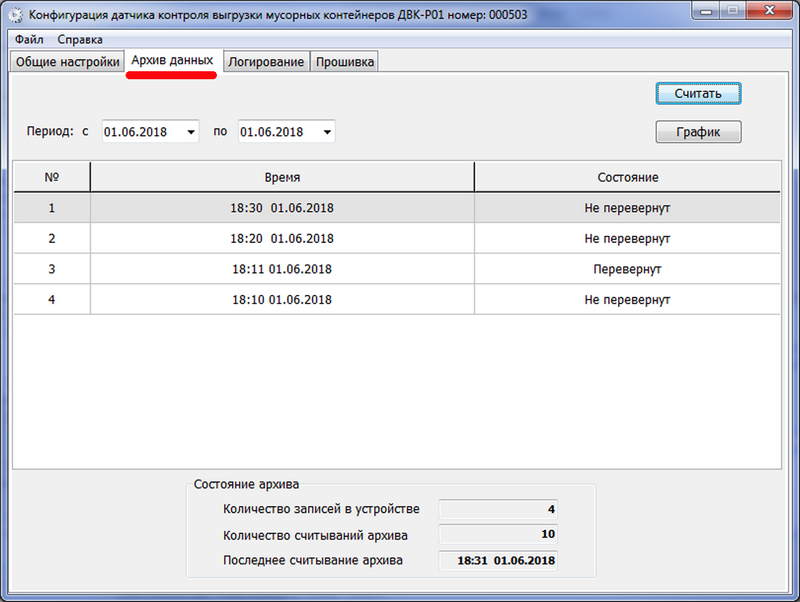Screen dimensions: 800x602
Task: Select the row with time 18:10 01.06.2018
Action: [x=397, y=299]
